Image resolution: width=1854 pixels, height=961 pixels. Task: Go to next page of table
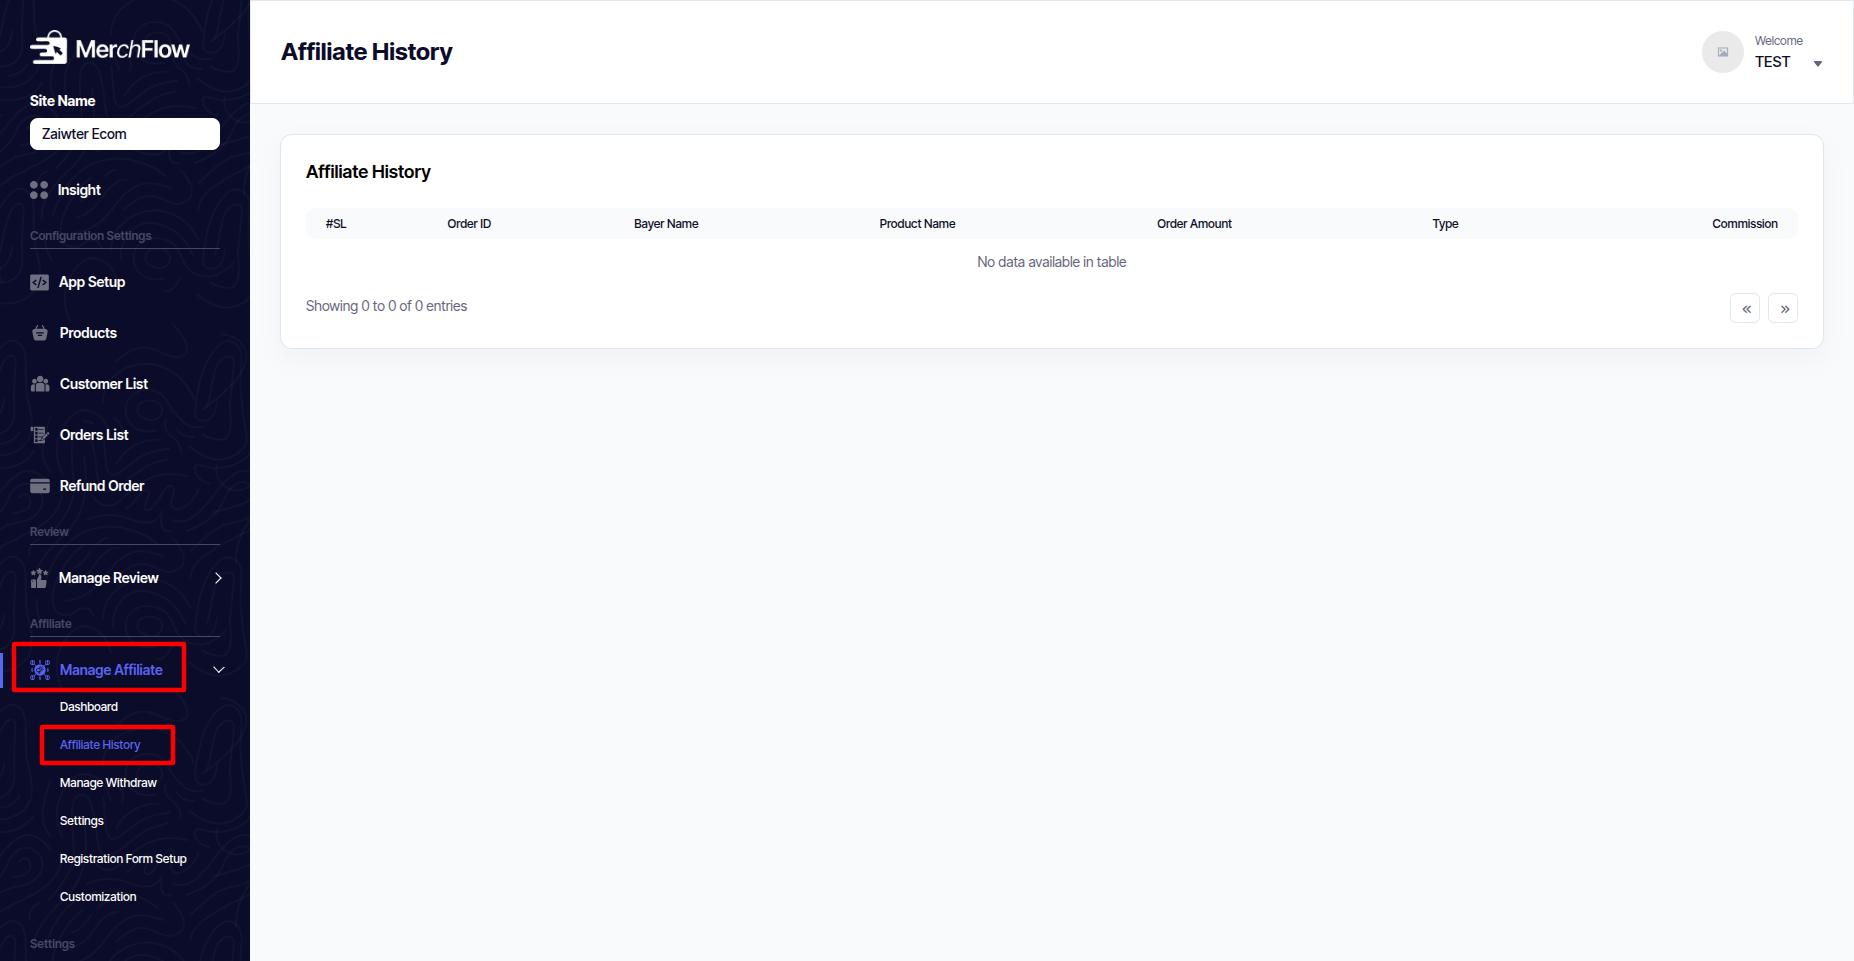[x=1783, y=309]
